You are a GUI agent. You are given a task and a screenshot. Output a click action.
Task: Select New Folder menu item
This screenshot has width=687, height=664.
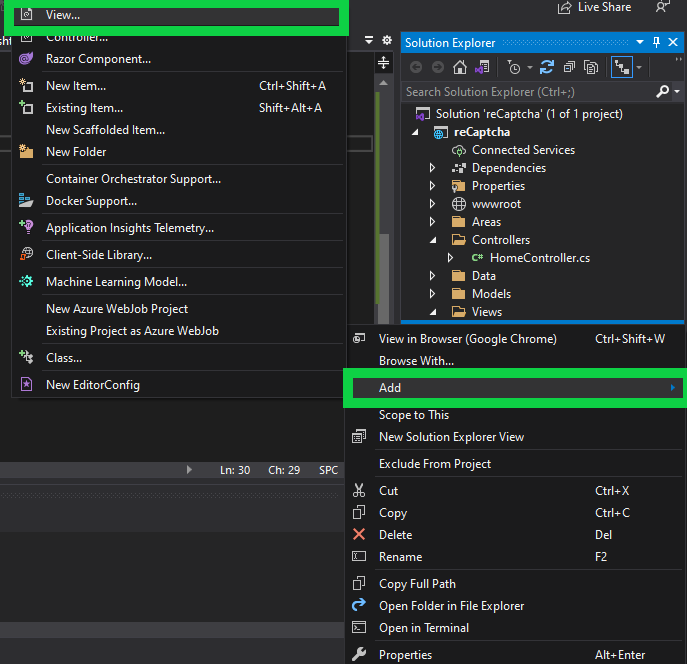[178, 152]
